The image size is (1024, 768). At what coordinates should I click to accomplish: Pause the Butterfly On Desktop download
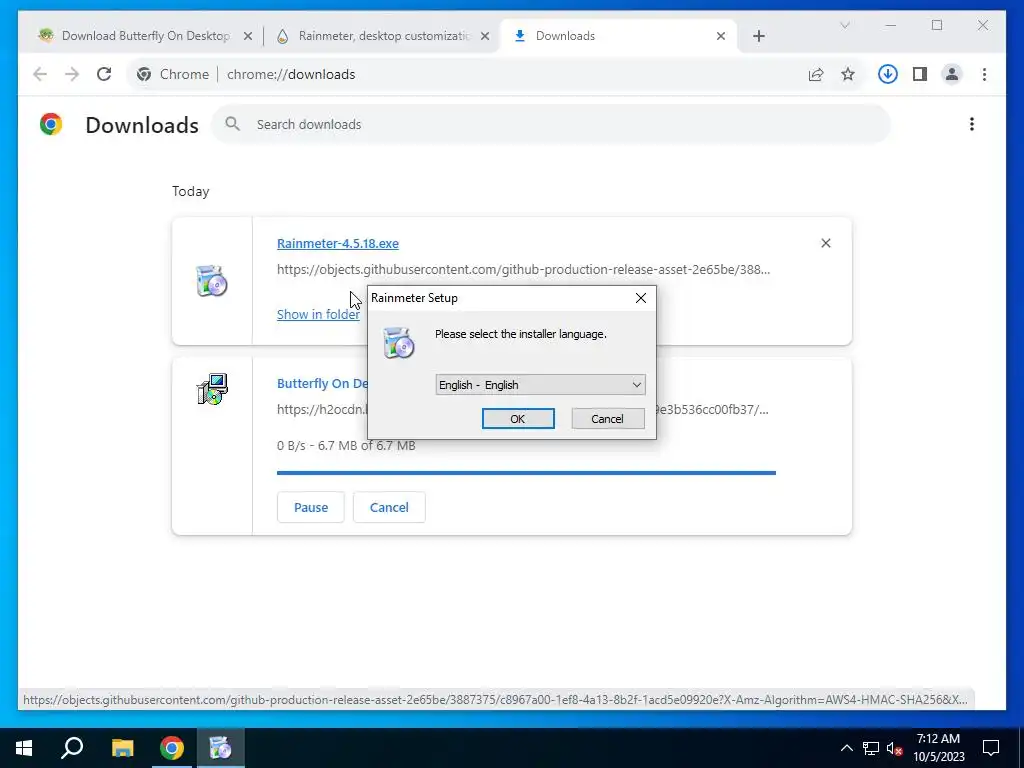[311, 507]
